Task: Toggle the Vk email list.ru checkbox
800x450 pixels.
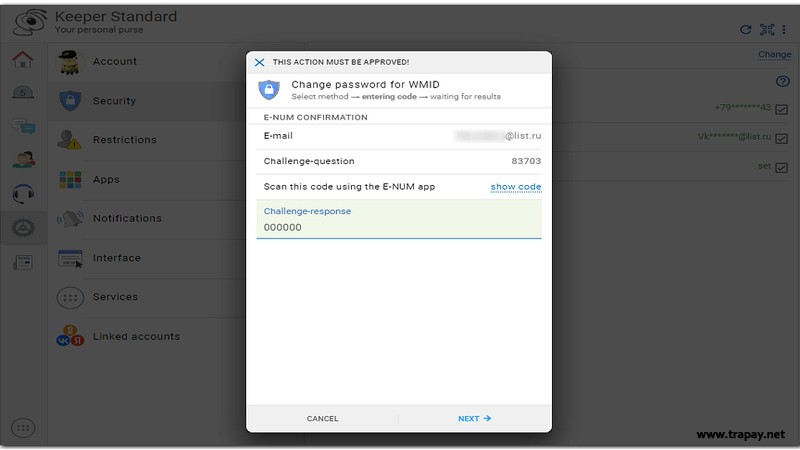Action: pos(782,138)
